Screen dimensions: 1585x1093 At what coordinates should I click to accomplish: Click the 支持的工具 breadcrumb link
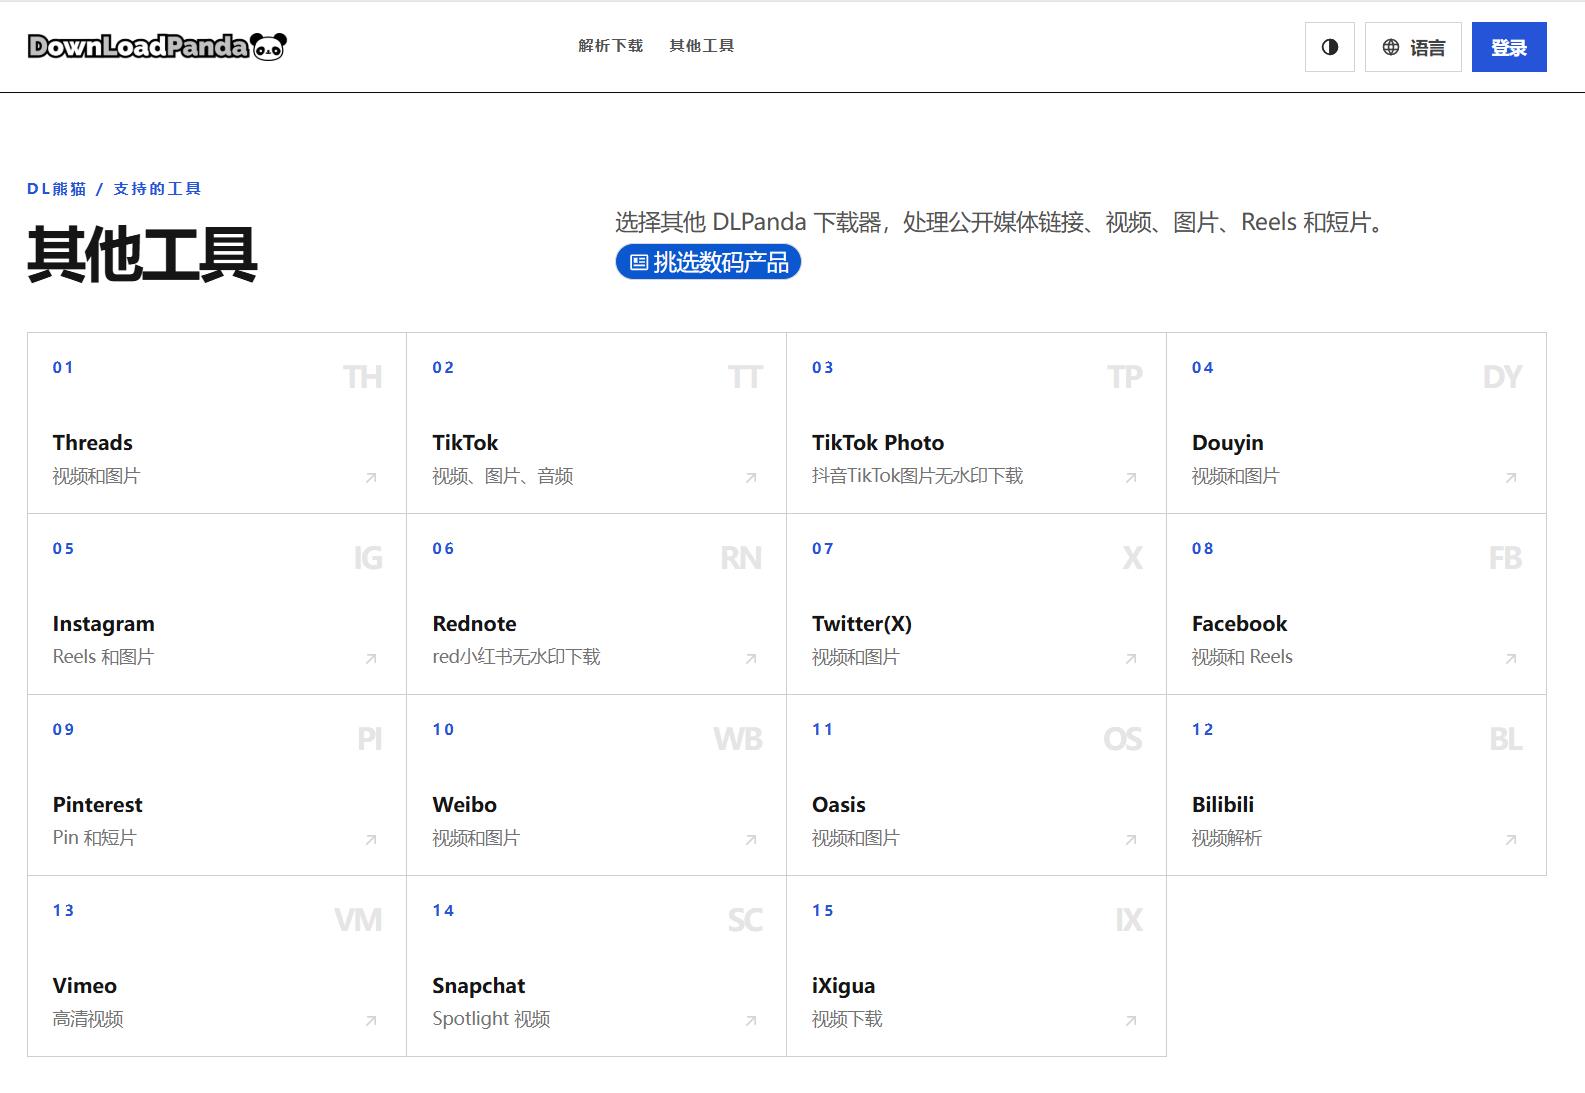(157, 189)
